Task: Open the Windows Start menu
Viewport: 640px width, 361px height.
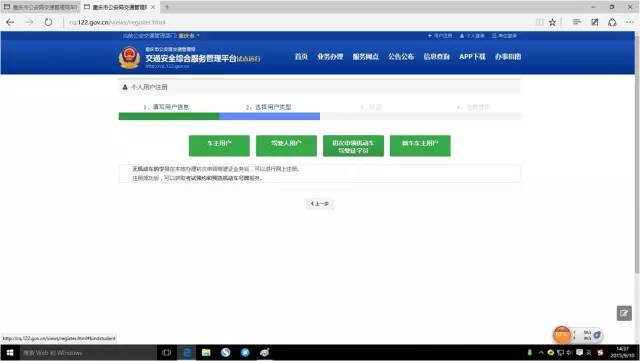Action: [10, 352]
